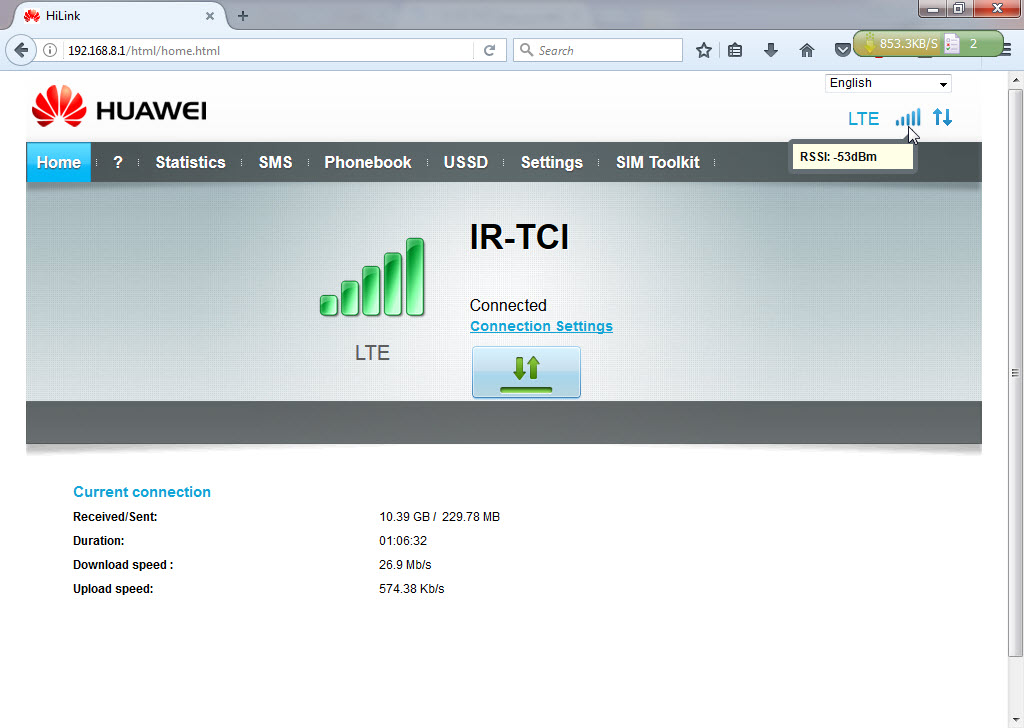Viewport: 1024px width, 728px height.
Task: Open the Home tab
Action: pos(59,162)
